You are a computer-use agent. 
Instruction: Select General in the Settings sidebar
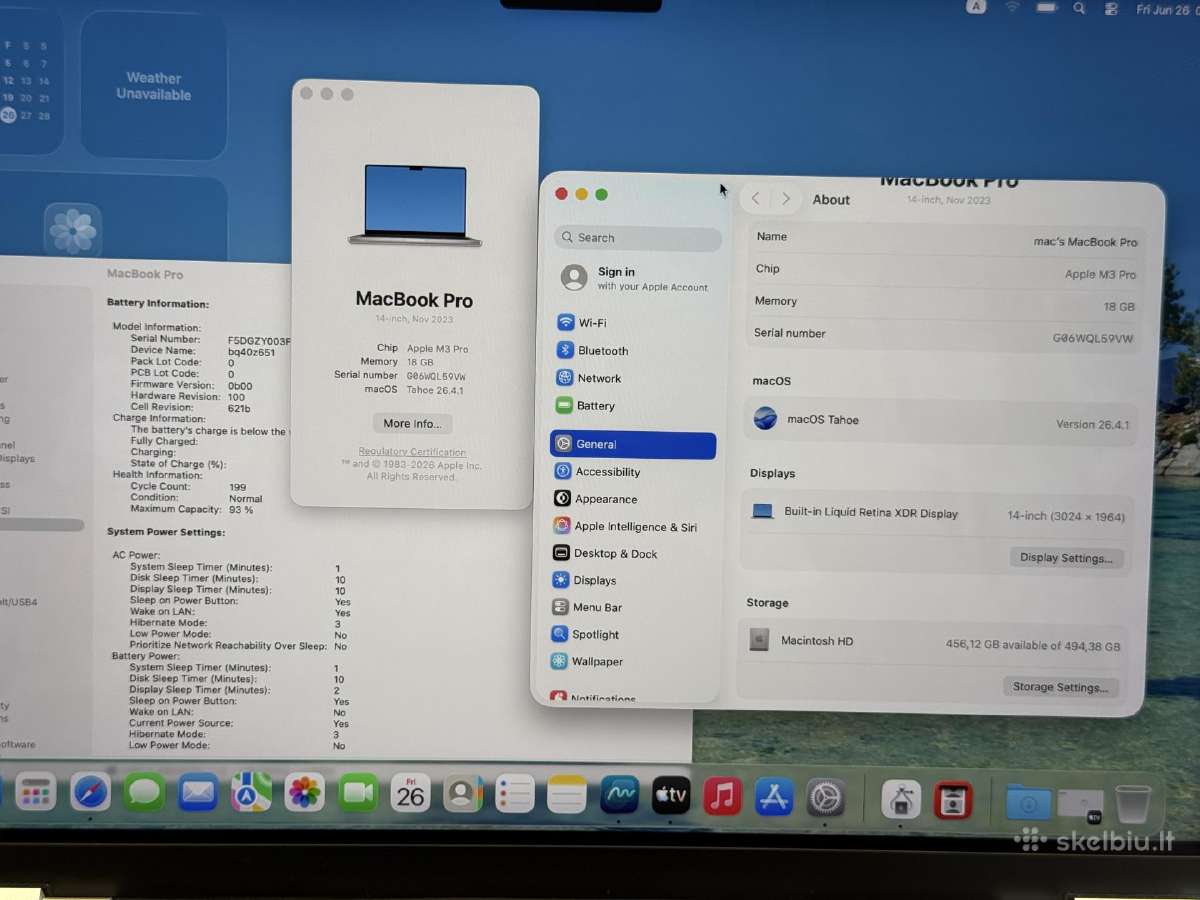click(x=633, y=445)
